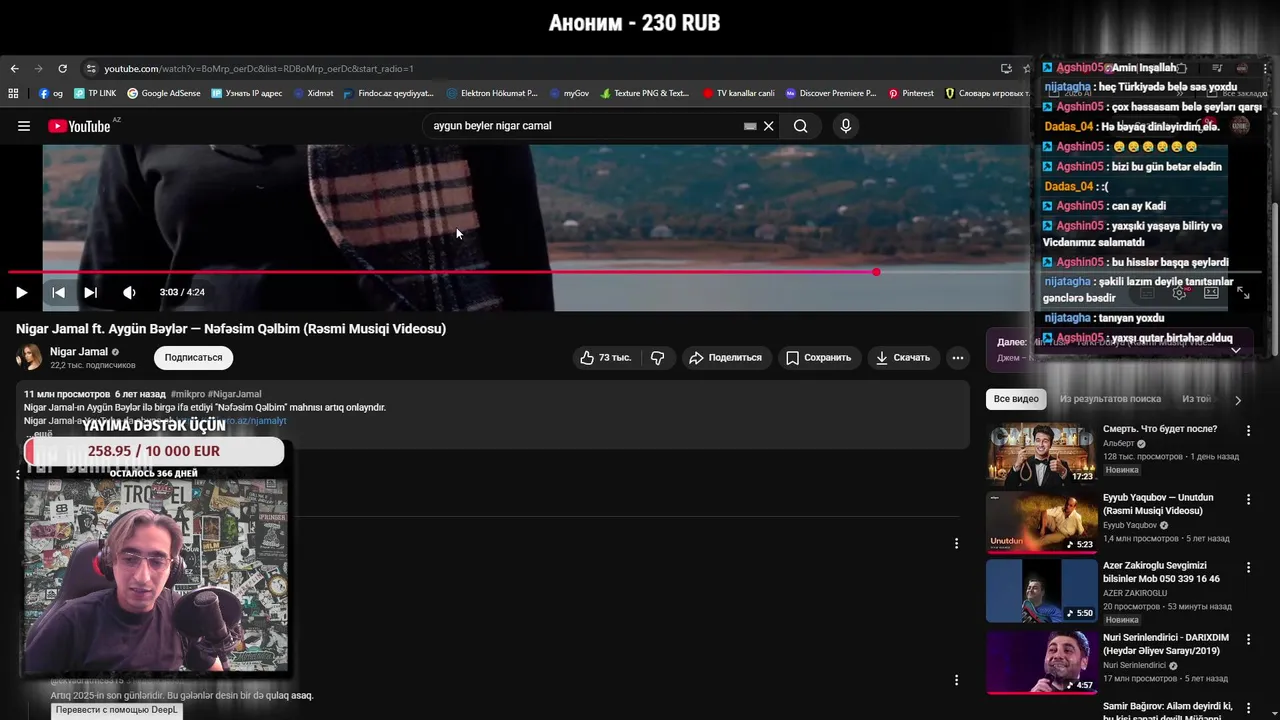Open options menu for the upper comment
This screenshot has height=720, width=1280.
tap(956, 543)
